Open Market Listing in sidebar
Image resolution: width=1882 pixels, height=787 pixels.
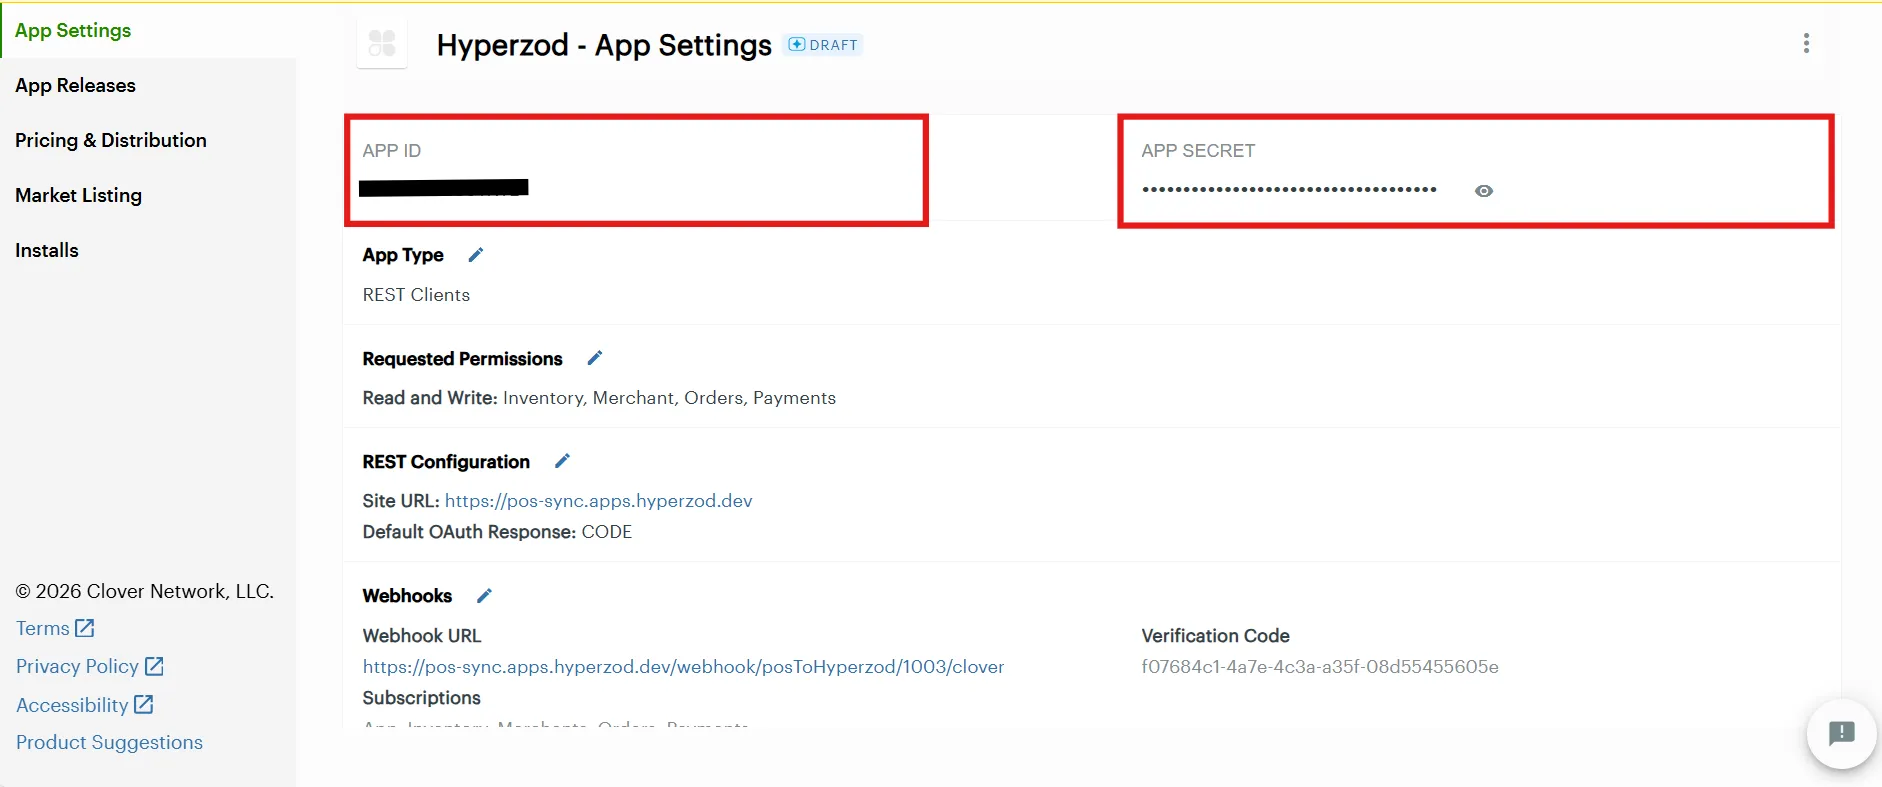tap(78, 196)
